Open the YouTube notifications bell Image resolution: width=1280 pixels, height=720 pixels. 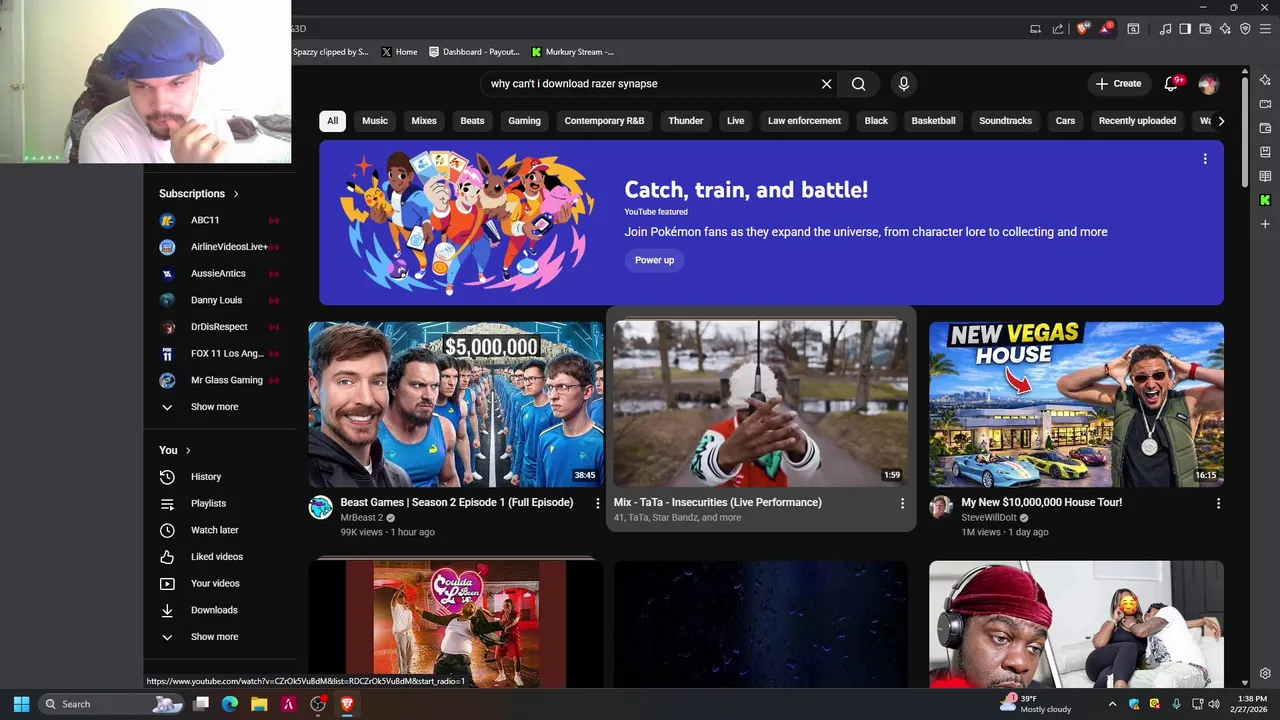point(1172,84)
